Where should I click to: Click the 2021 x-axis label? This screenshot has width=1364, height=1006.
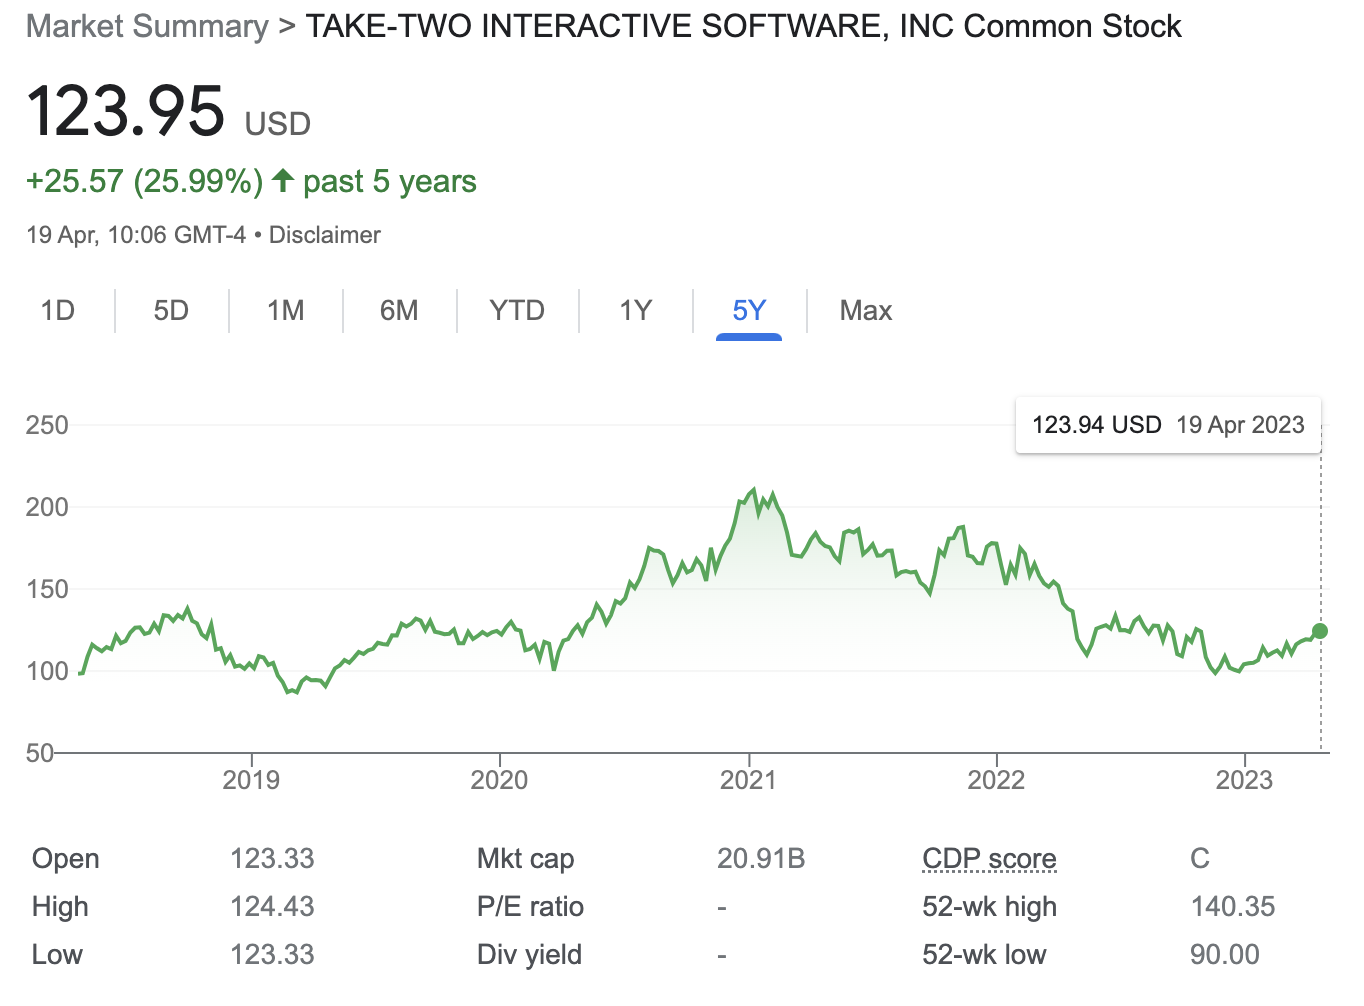[x=748, y=780]
